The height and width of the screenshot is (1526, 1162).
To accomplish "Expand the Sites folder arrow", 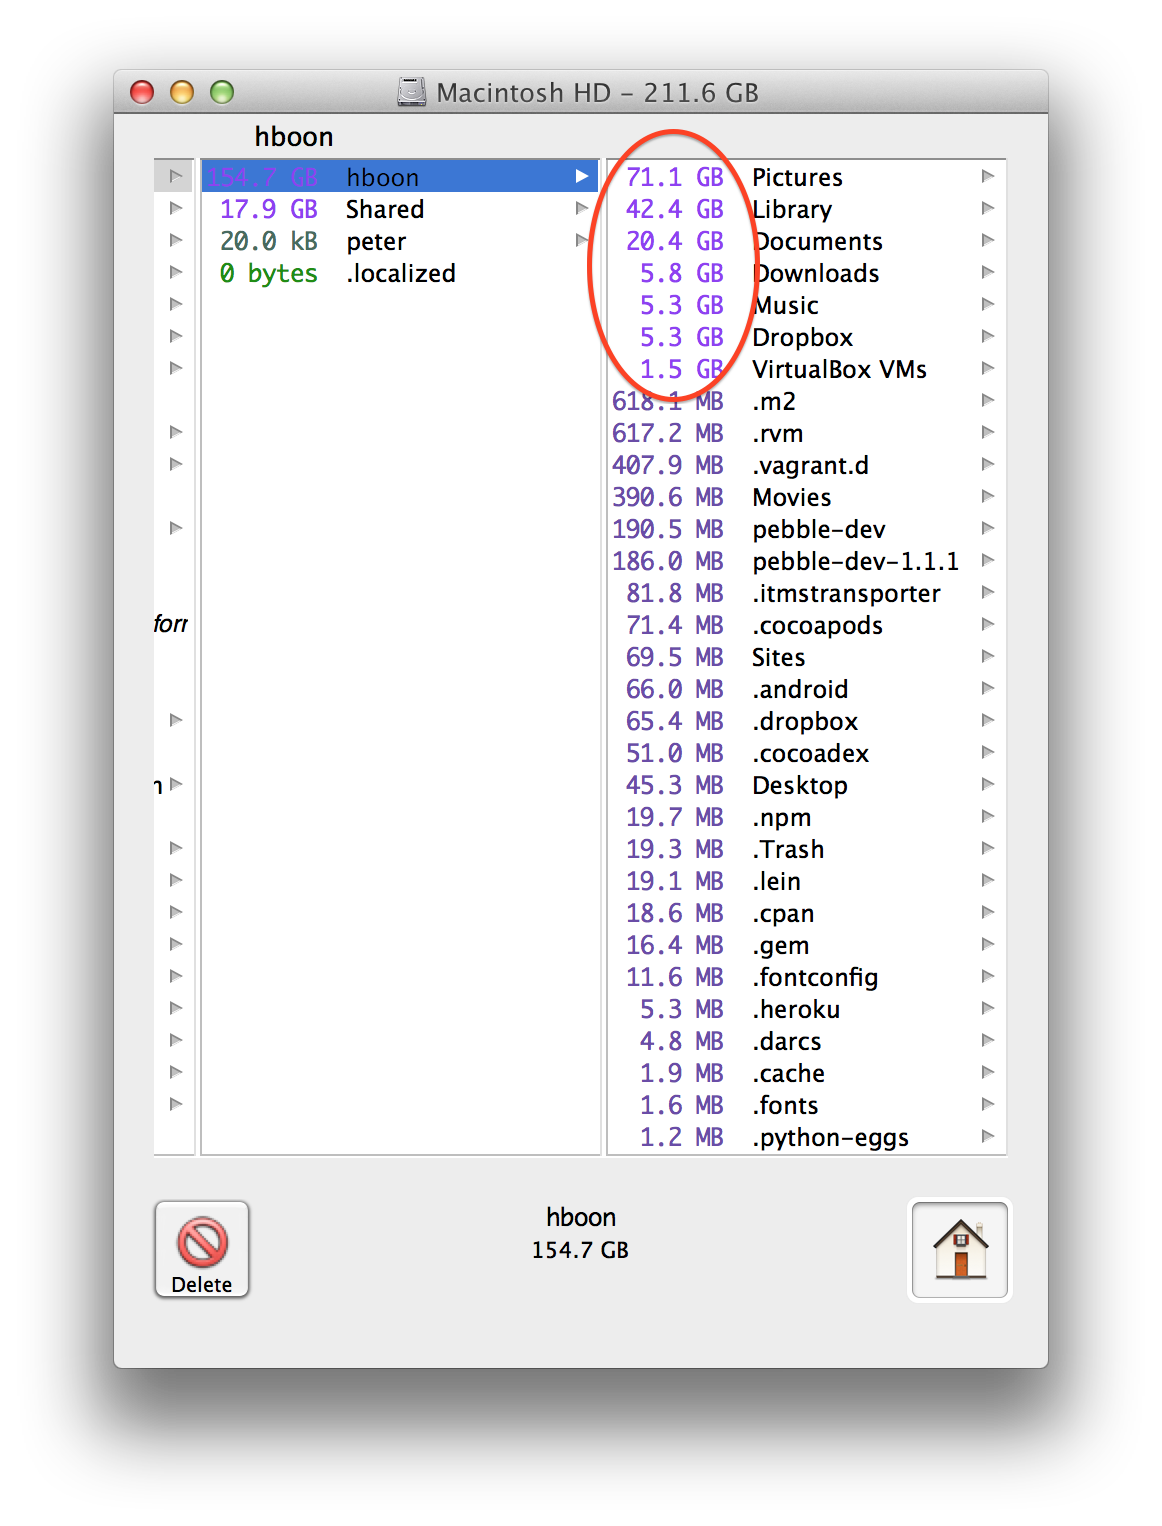I will [x=988, y=656].
